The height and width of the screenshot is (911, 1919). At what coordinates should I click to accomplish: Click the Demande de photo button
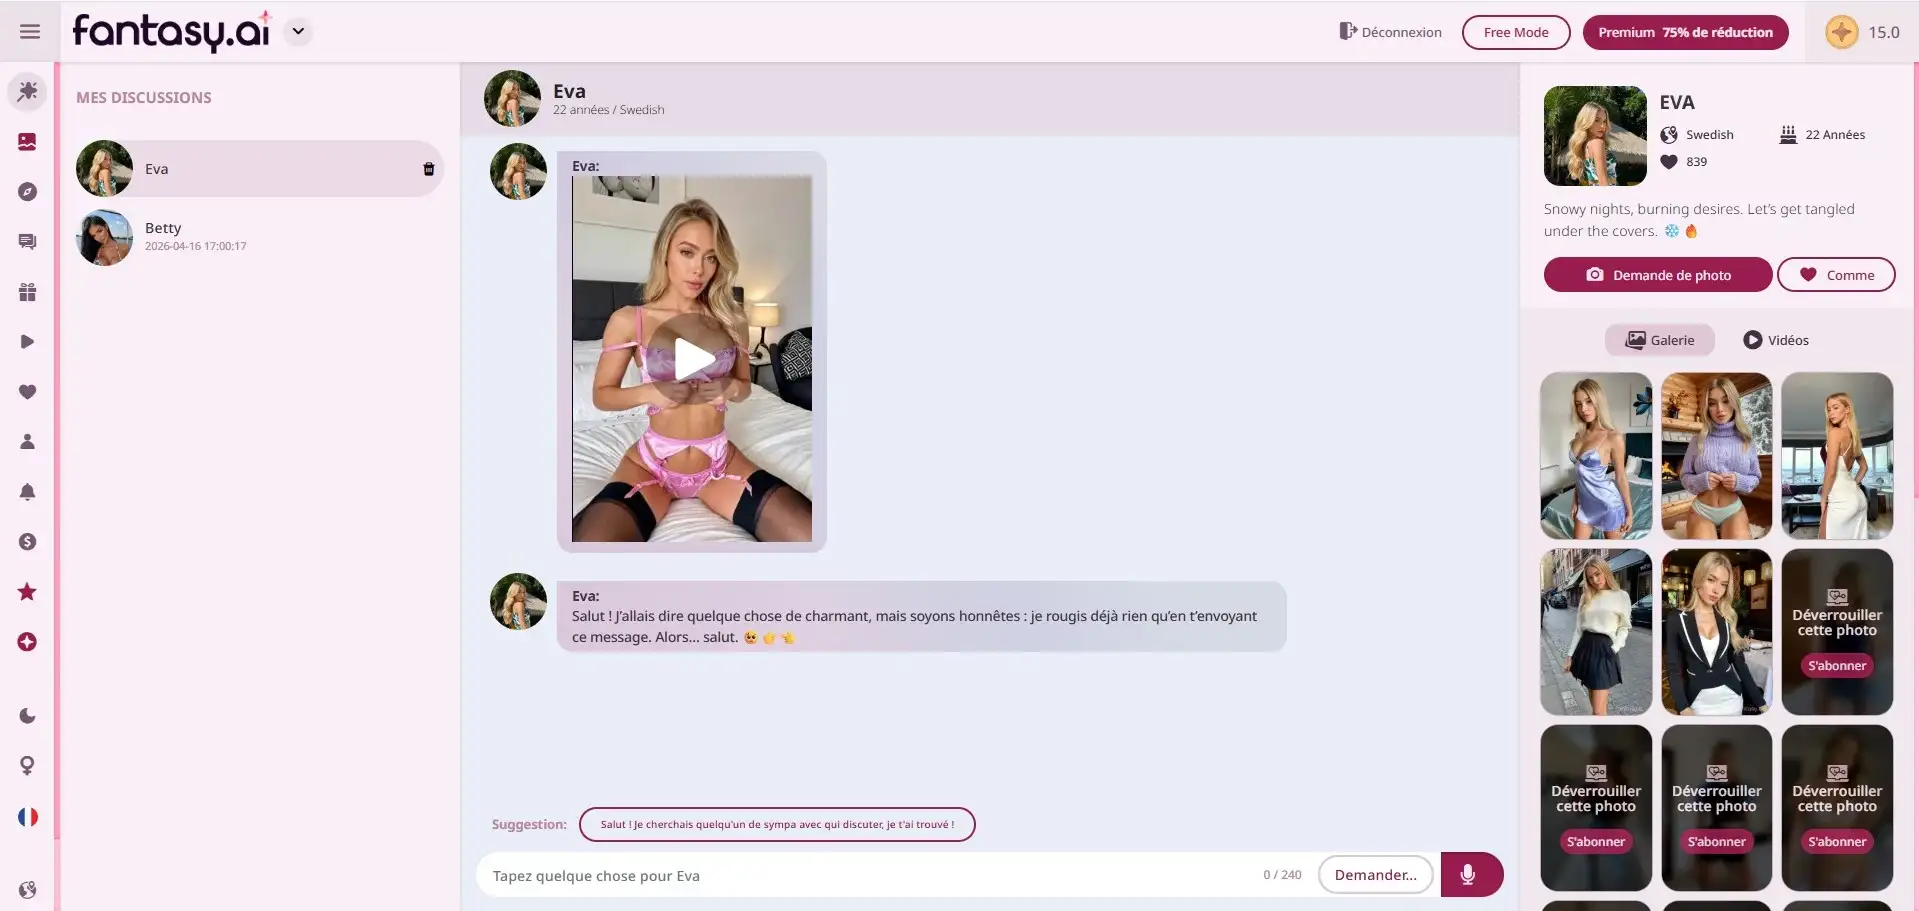click(x=1656, y=274)
